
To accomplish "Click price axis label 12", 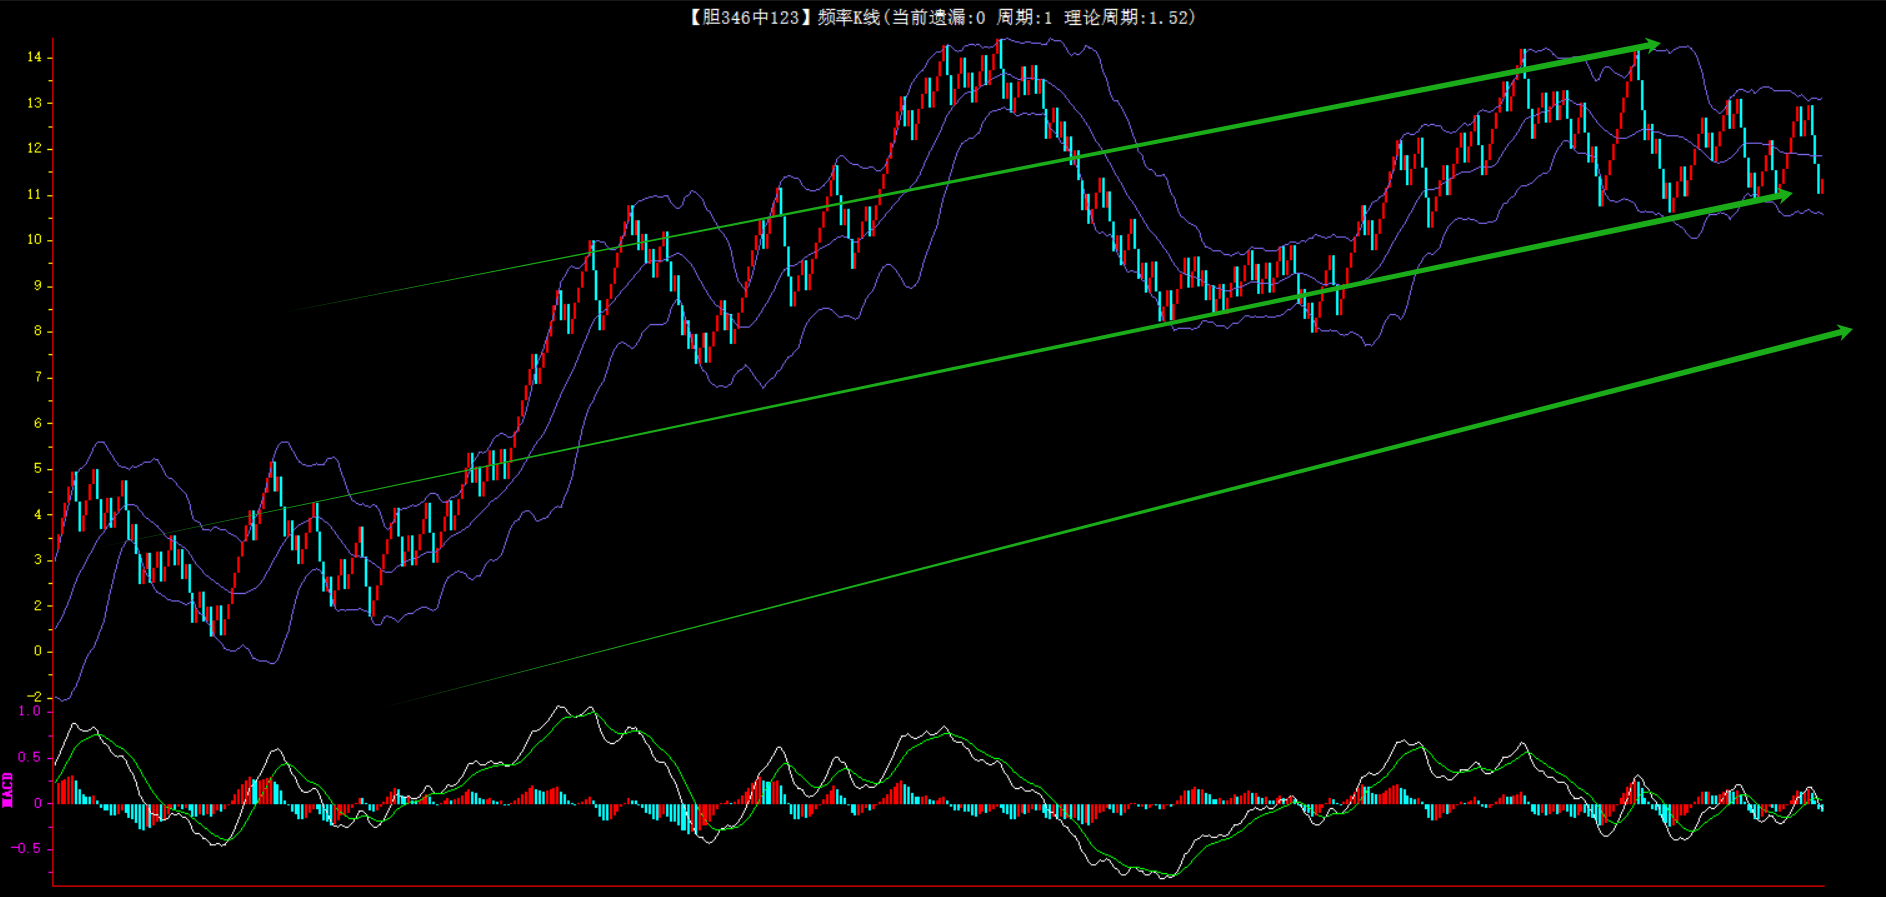I will (35, 148).
